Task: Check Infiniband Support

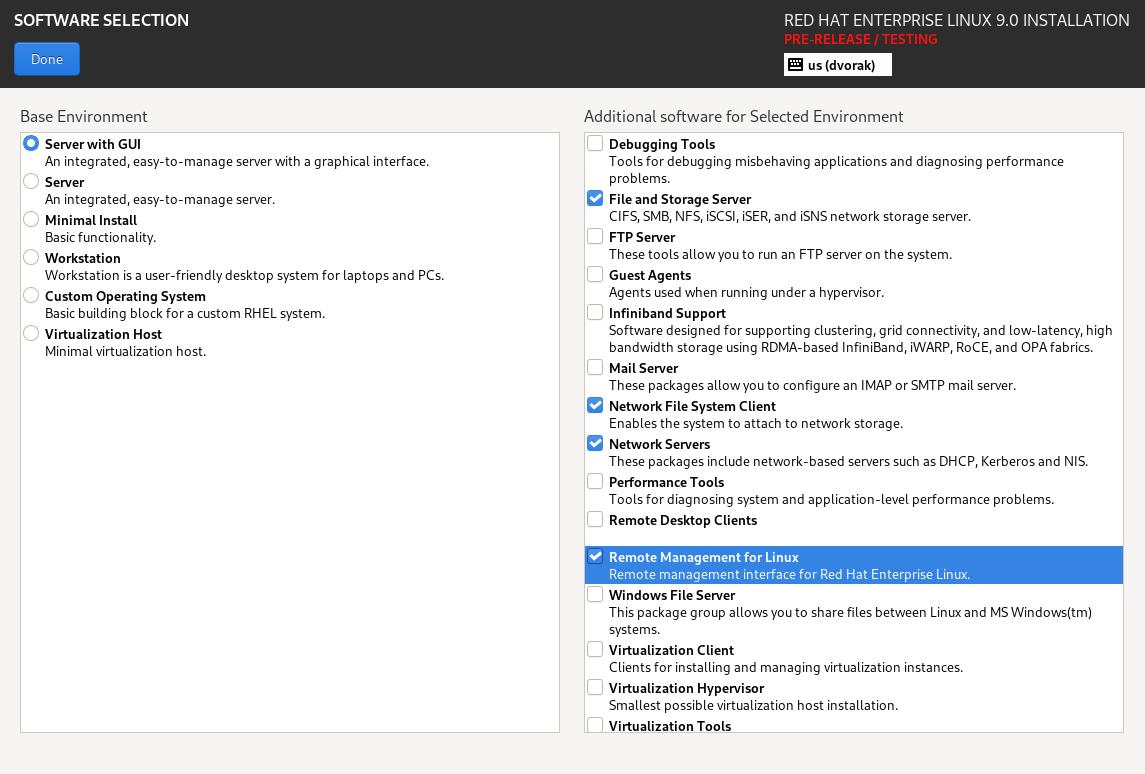Action: pos(595,312)
